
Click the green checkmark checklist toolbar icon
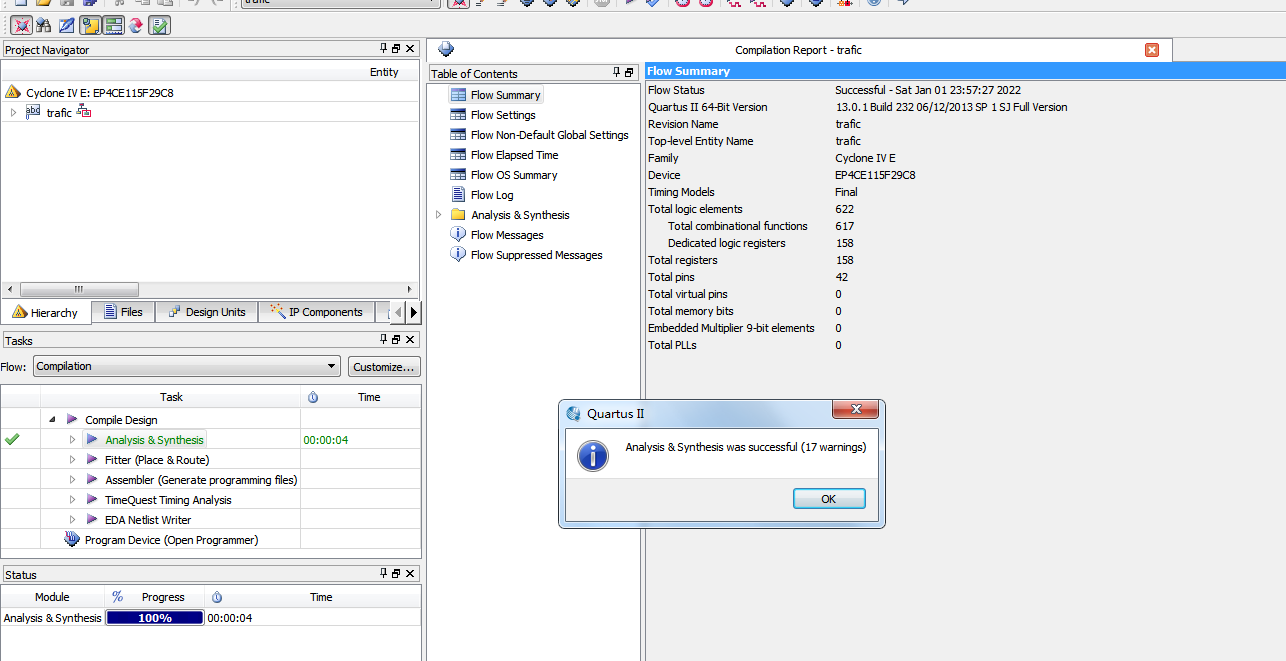(159, 25)
